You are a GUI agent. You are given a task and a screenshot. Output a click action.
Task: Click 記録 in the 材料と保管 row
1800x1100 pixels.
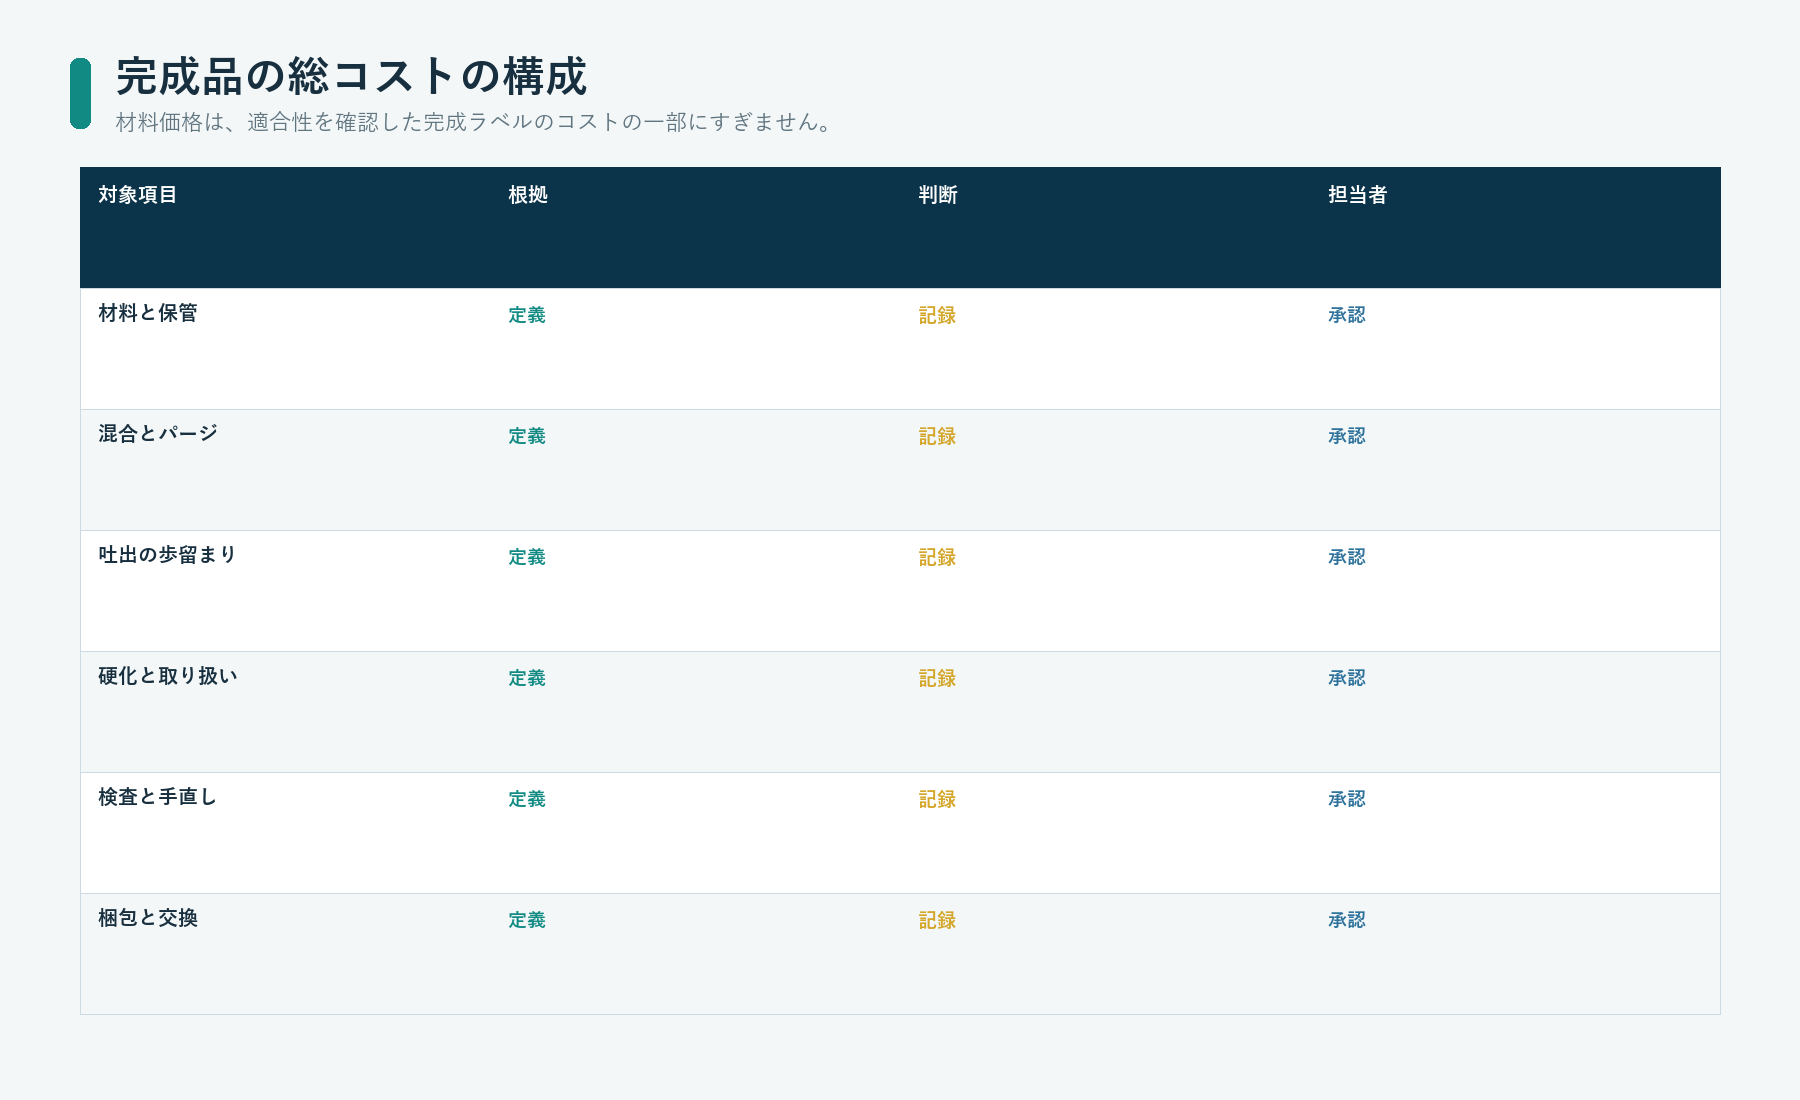[937, 315]
